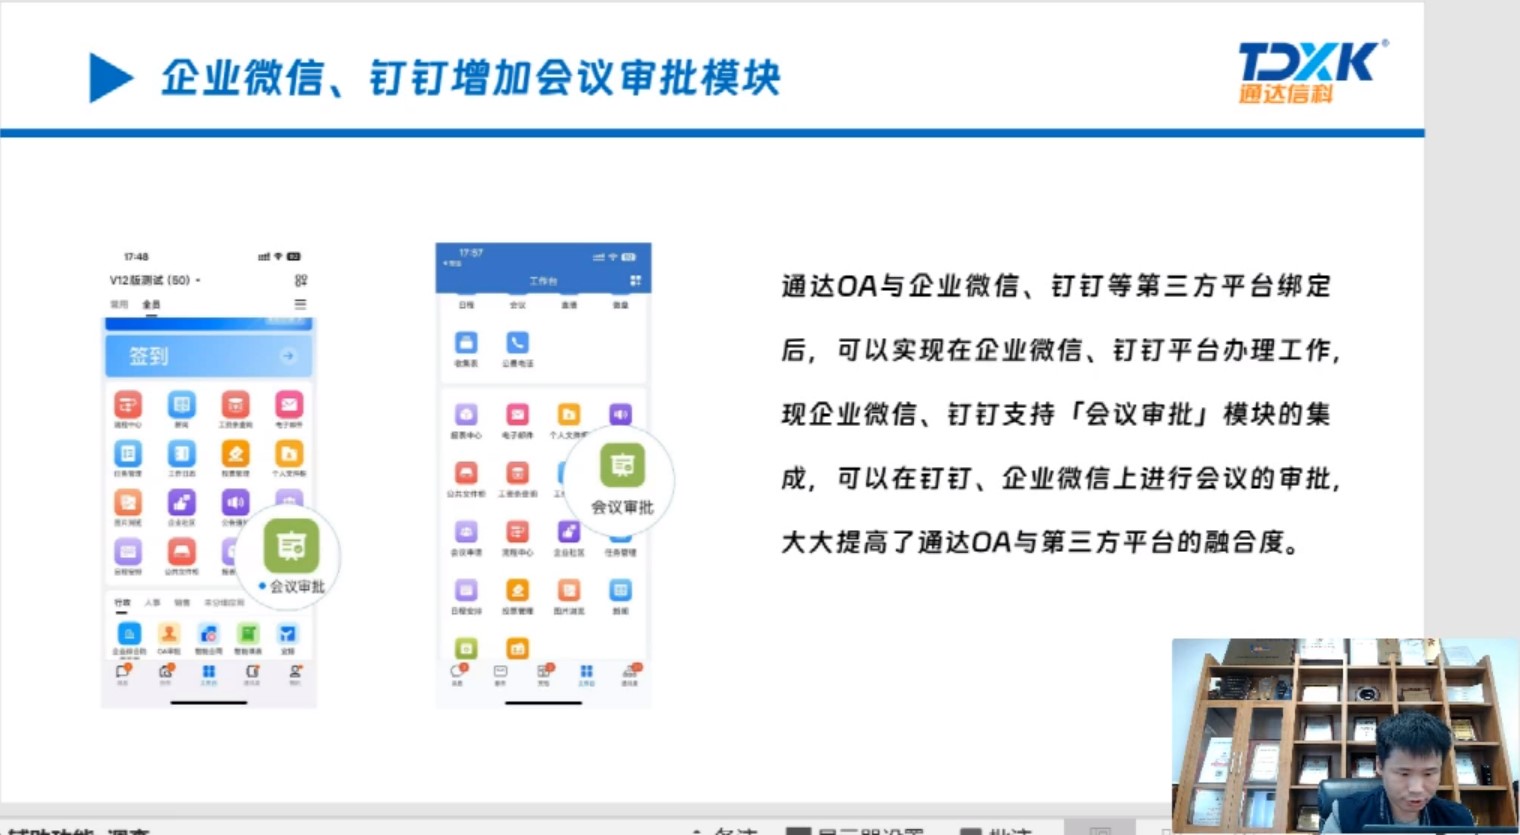Viewport: 1520px width, 835px height.
Task: Tap 流程中心 icon in 工作台 phone
Action: tap(517, 531)
